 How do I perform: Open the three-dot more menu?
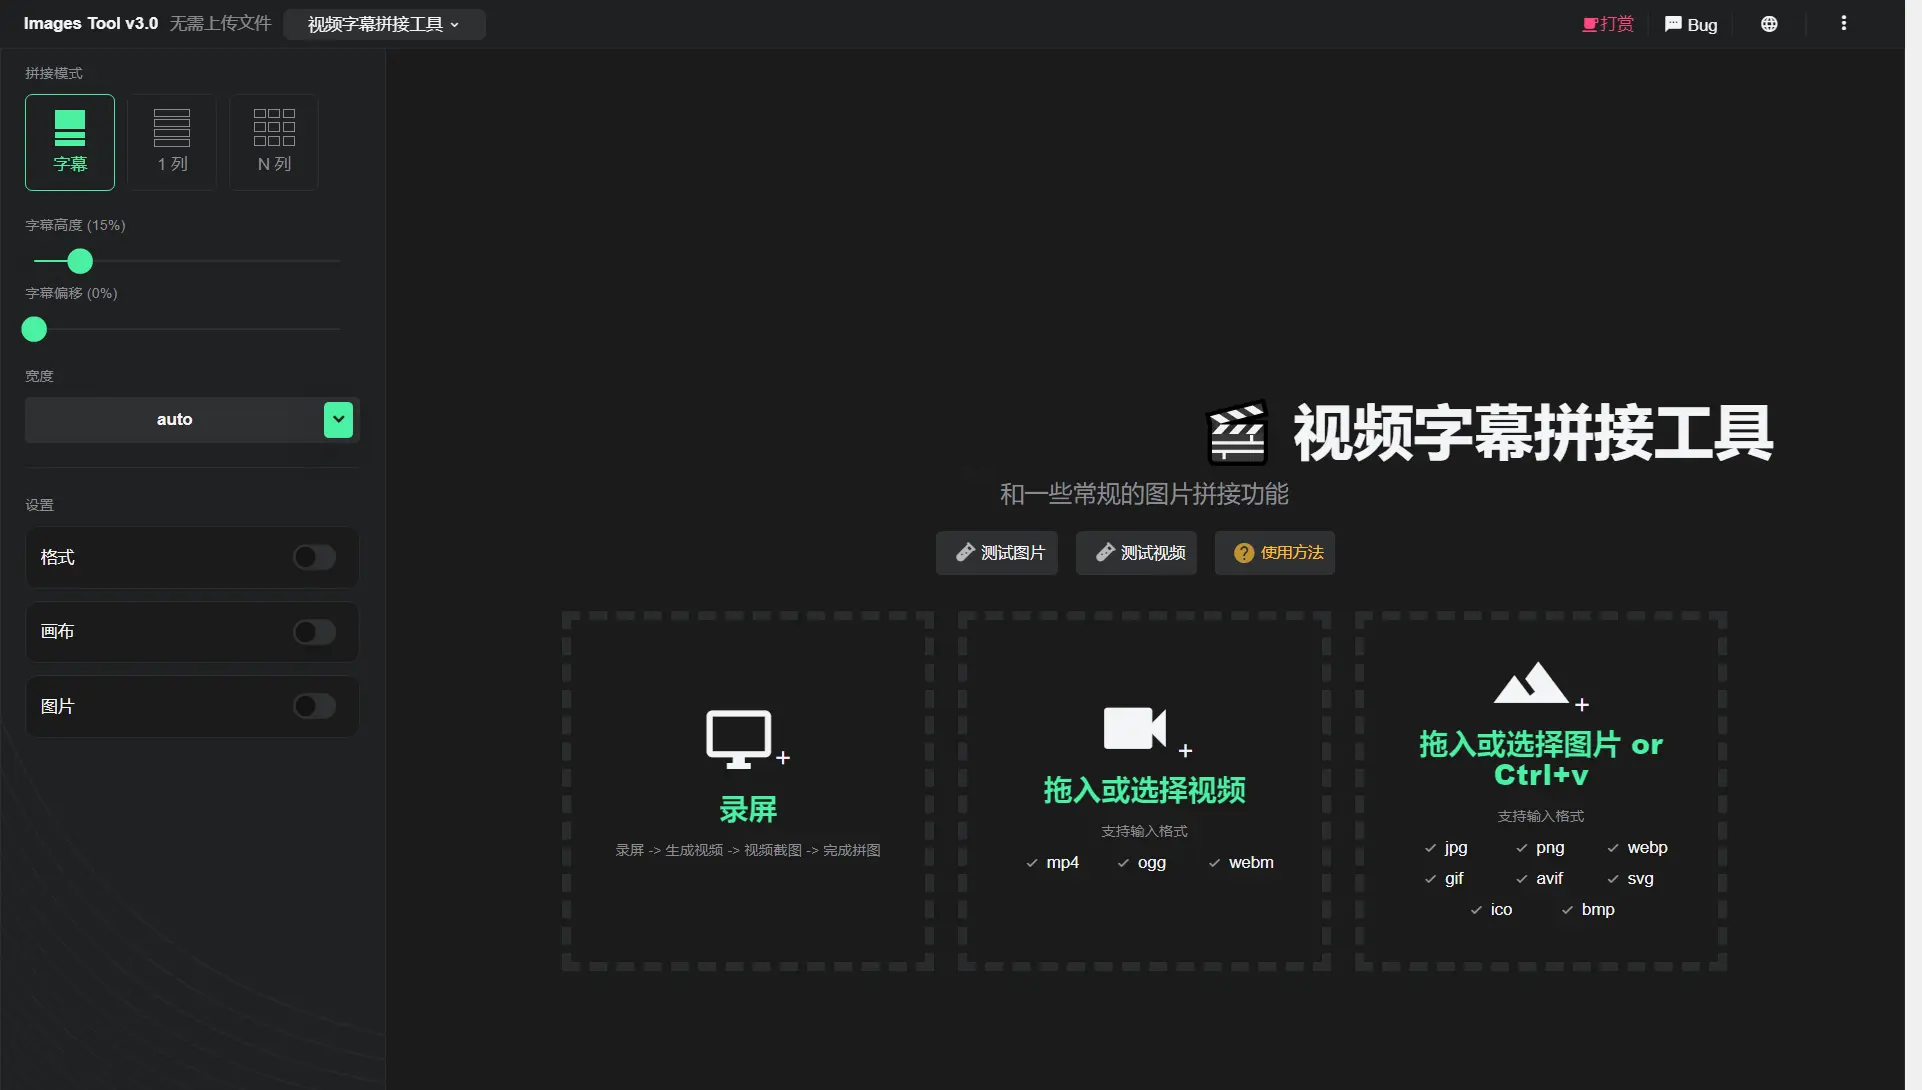coord(1844,24)
